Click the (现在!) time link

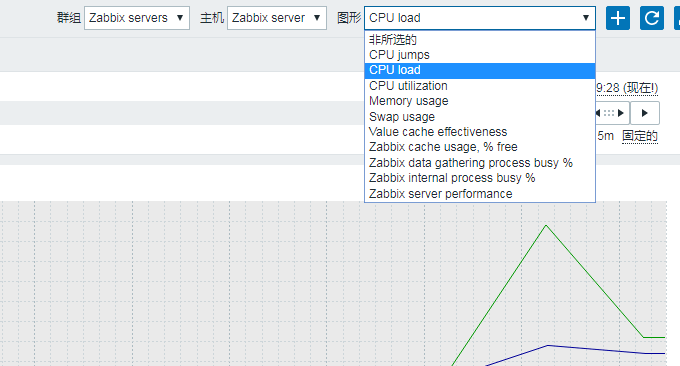tap(641, 88)
